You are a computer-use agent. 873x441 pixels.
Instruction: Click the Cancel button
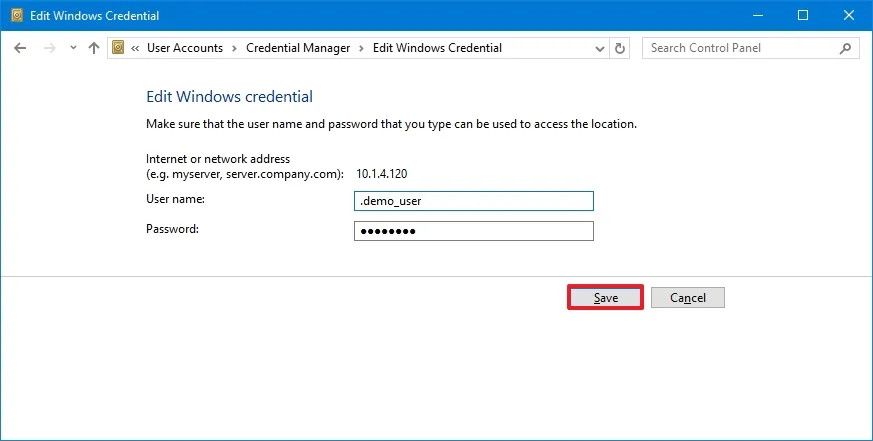click(688, 297)
